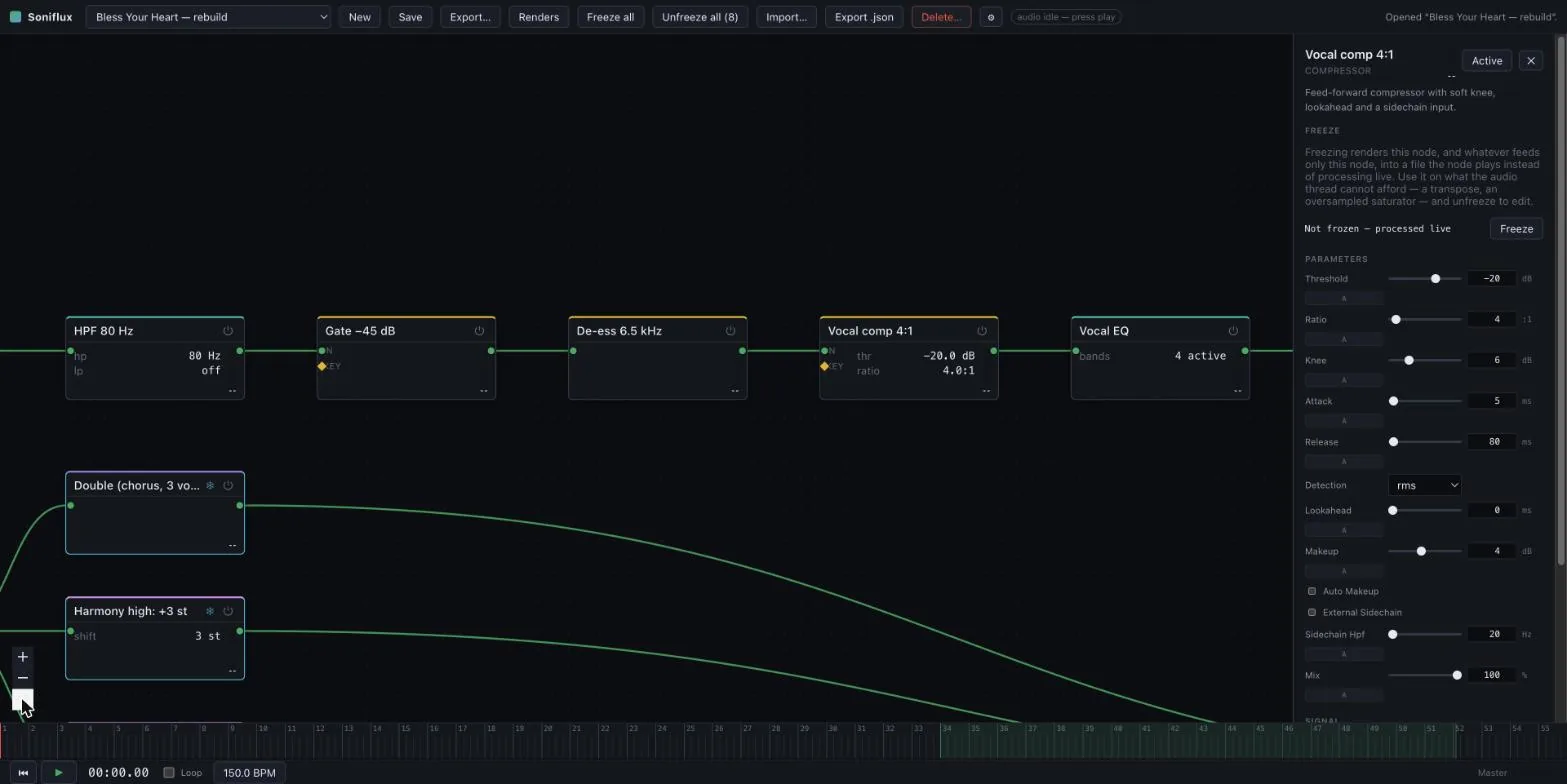Click Freeze all in toolbar
1567x784 pixels.
click(611, 17)
